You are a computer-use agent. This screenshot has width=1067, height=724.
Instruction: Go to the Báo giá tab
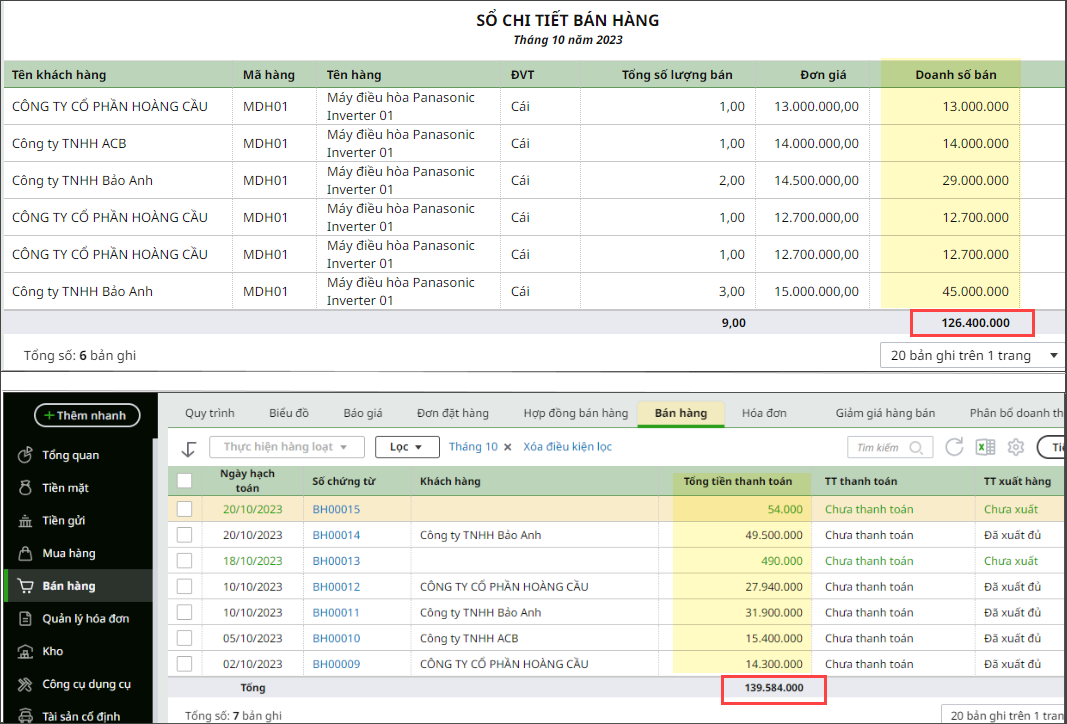click(x=363, y=413)
